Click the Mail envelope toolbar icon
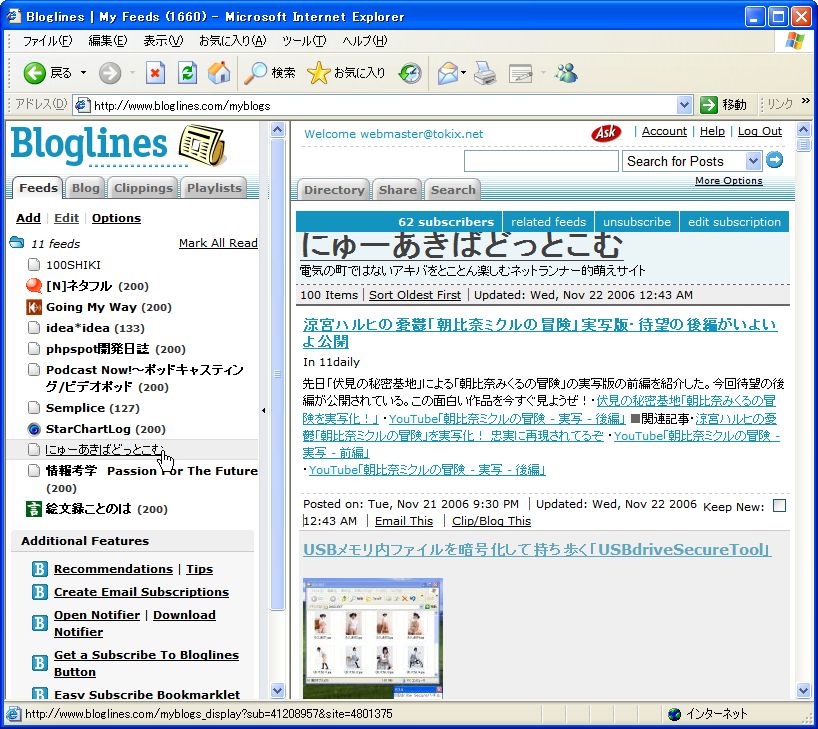Screen dimensions: 818x729 (x=448, y=73)
